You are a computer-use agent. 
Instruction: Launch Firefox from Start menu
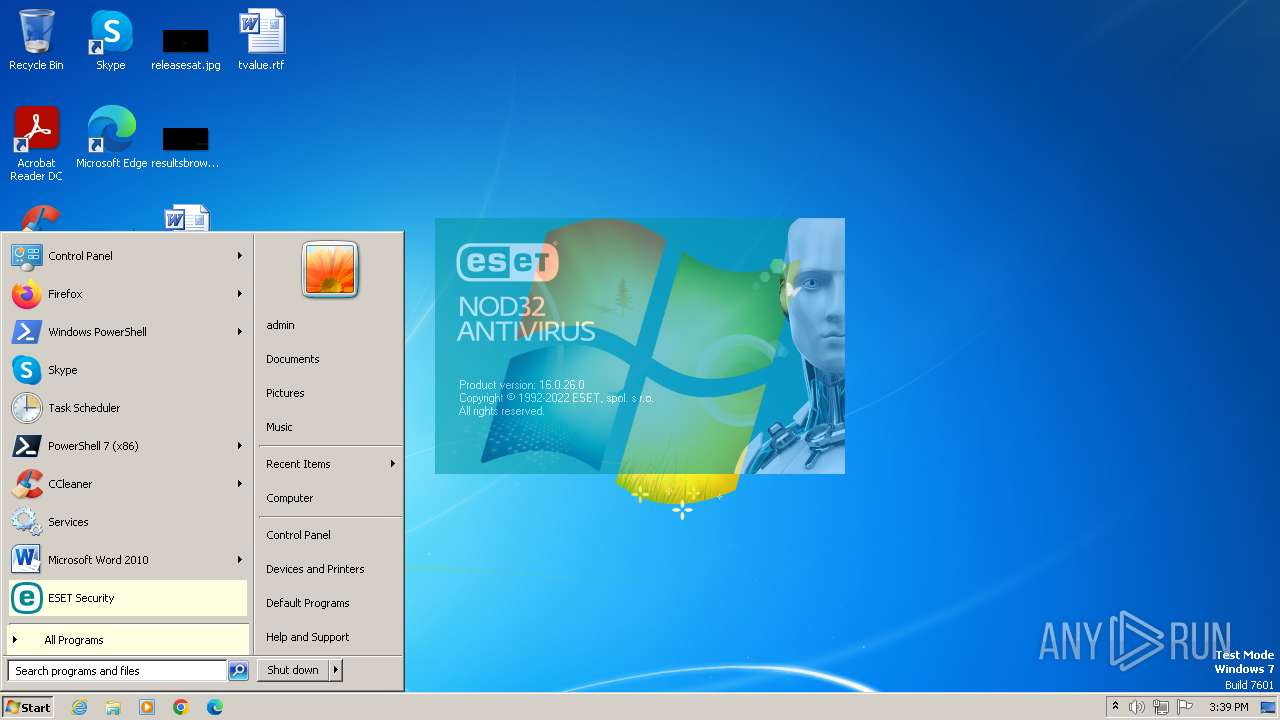127,294
